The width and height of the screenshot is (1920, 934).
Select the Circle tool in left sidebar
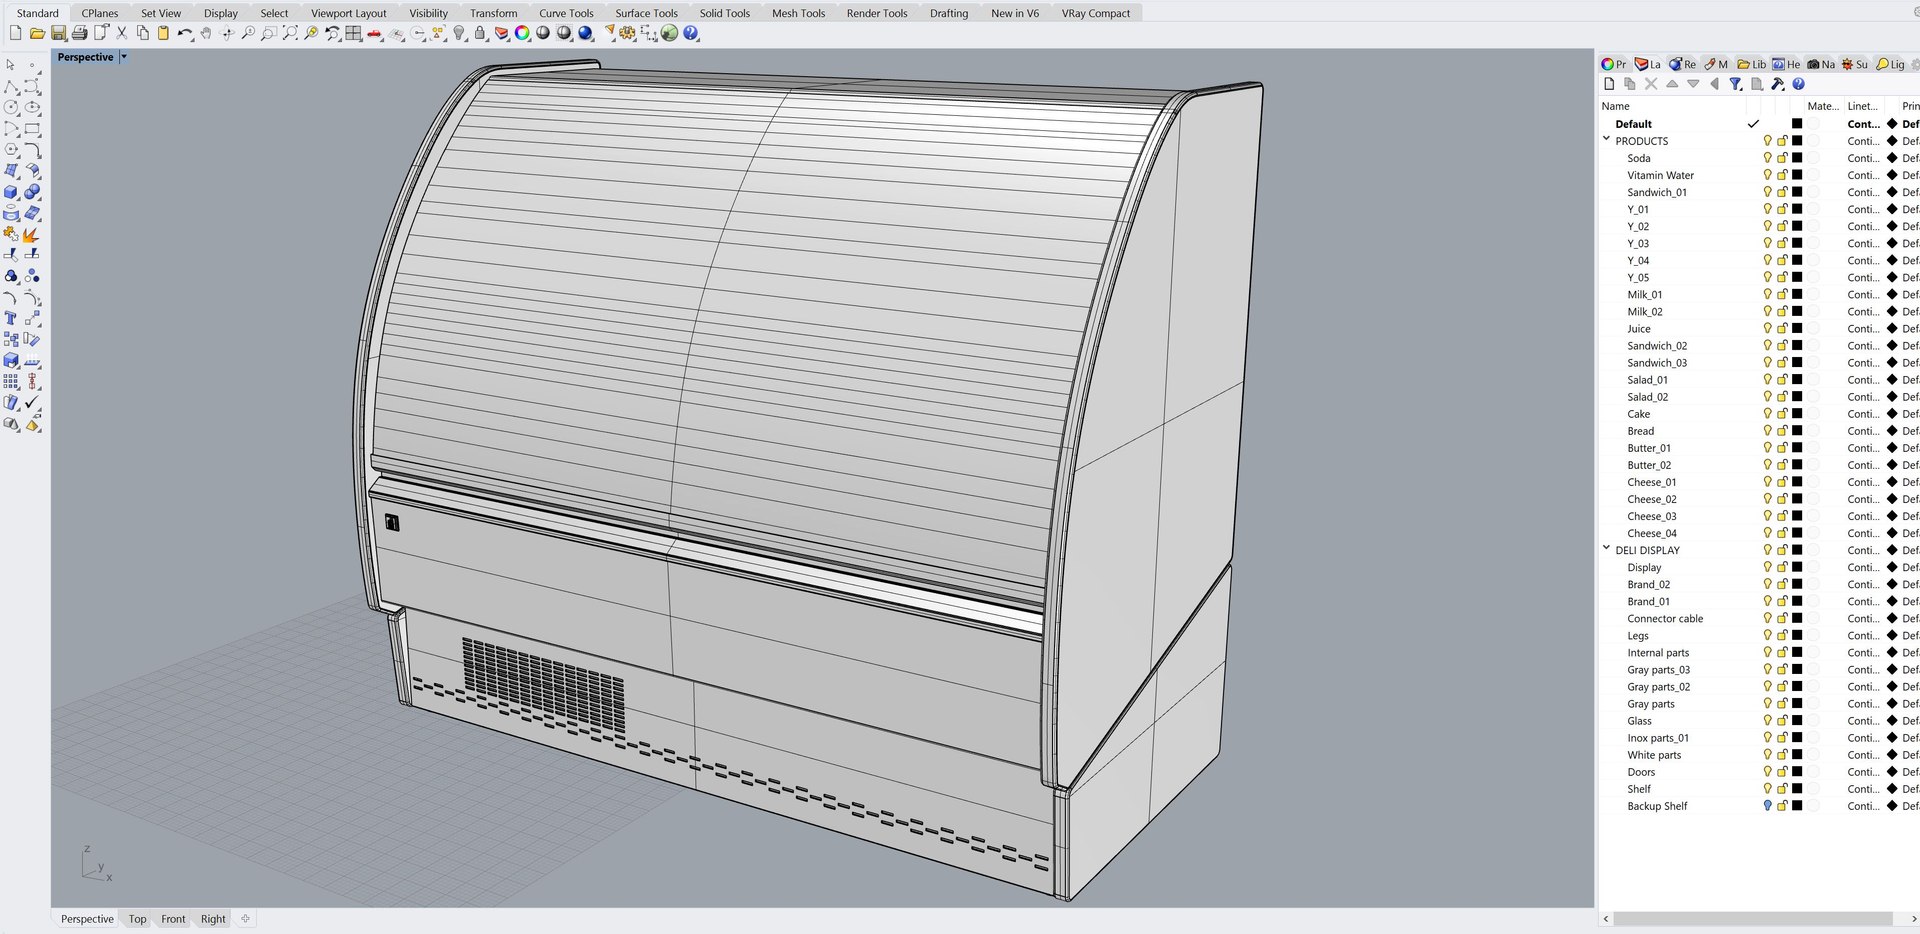[x=11, y=107]
